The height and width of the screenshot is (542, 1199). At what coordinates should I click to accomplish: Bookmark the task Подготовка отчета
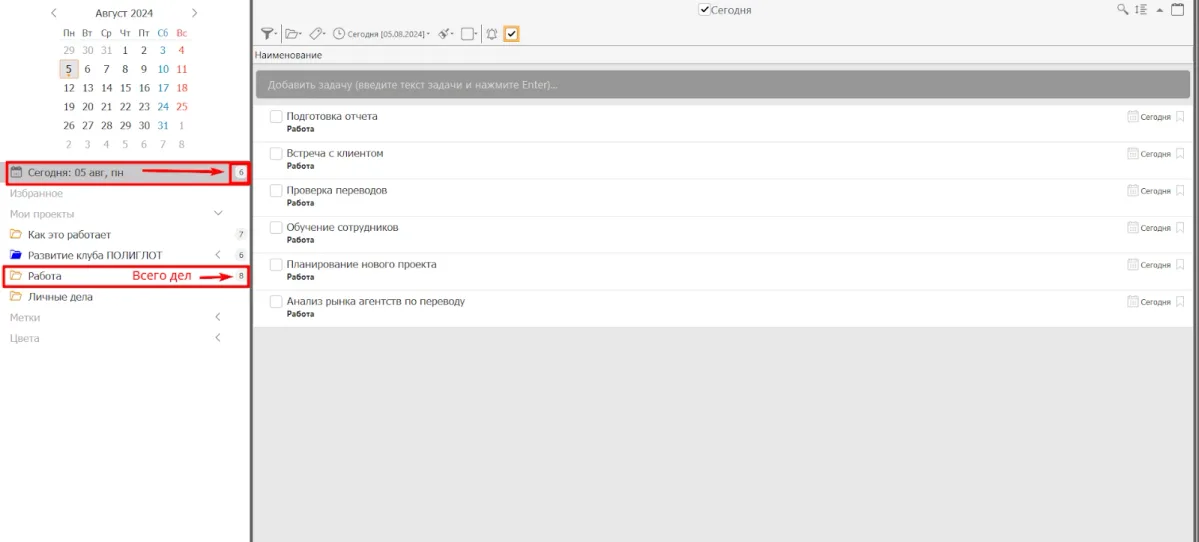[1180, 117]
